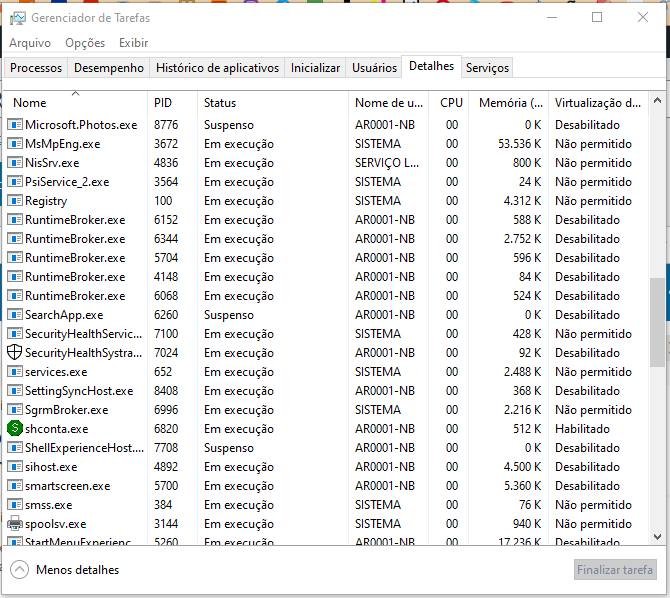
Task: Click the NisSrv.exe process icon
Action: click(15, 163)
